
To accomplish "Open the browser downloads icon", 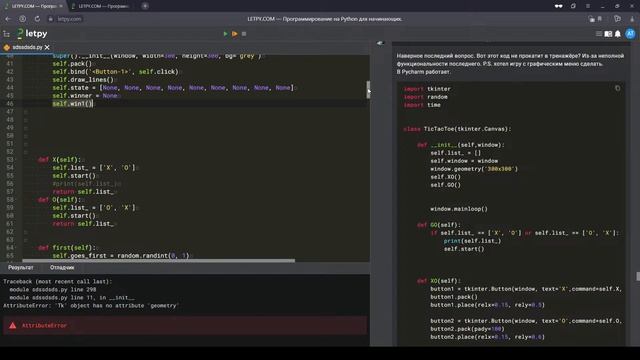I will pyautogui.click(x=632, y=19).
